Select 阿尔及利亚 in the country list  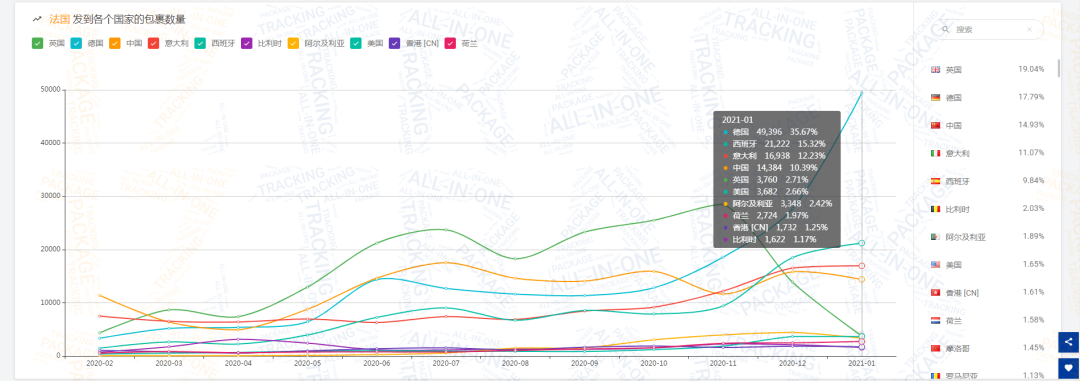point(966,237)
